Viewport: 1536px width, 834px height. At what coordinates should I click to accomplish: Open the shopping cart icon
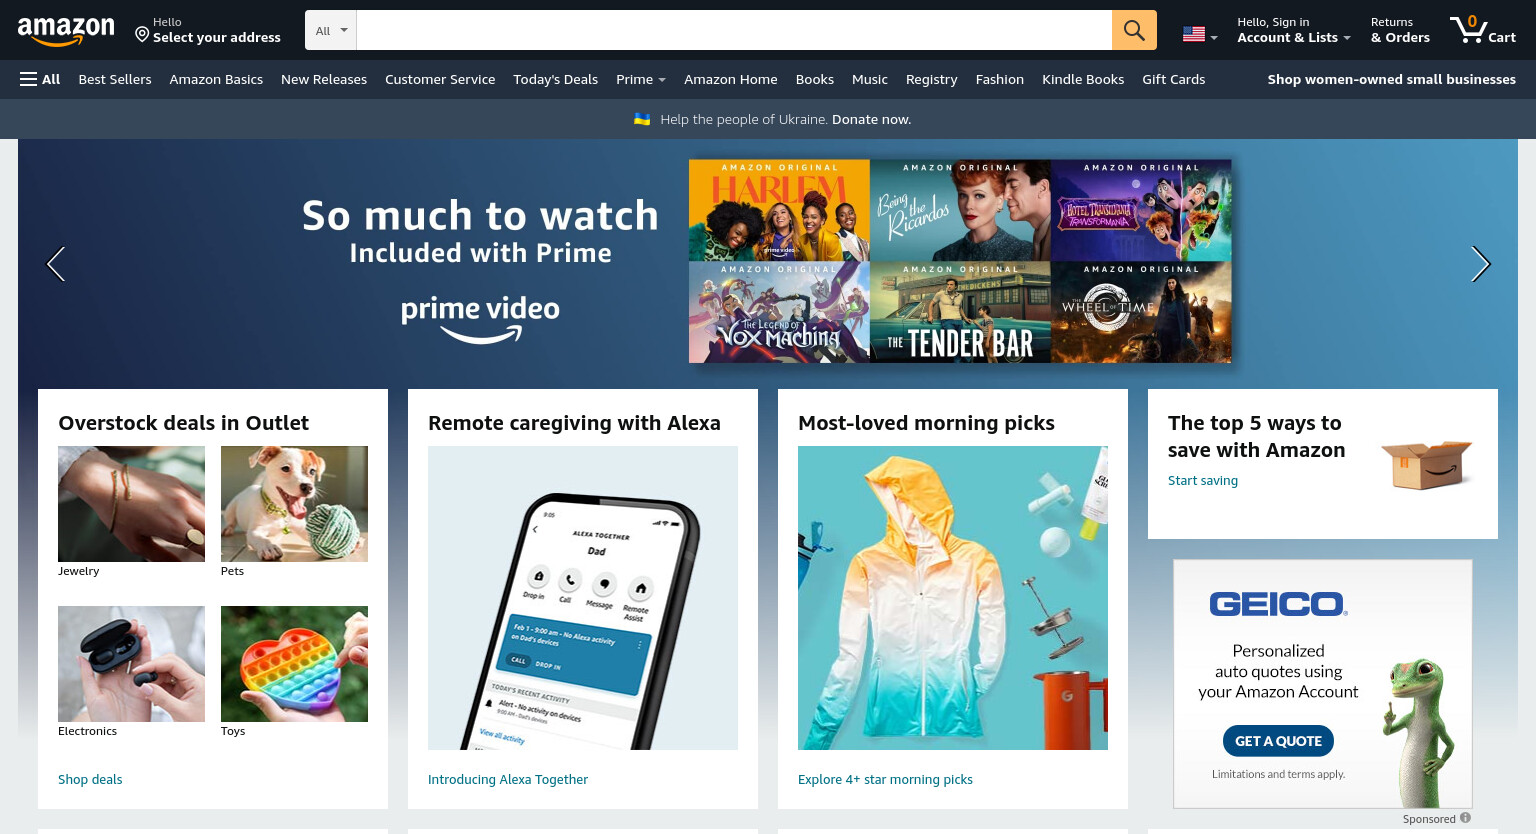[1483, 30]
